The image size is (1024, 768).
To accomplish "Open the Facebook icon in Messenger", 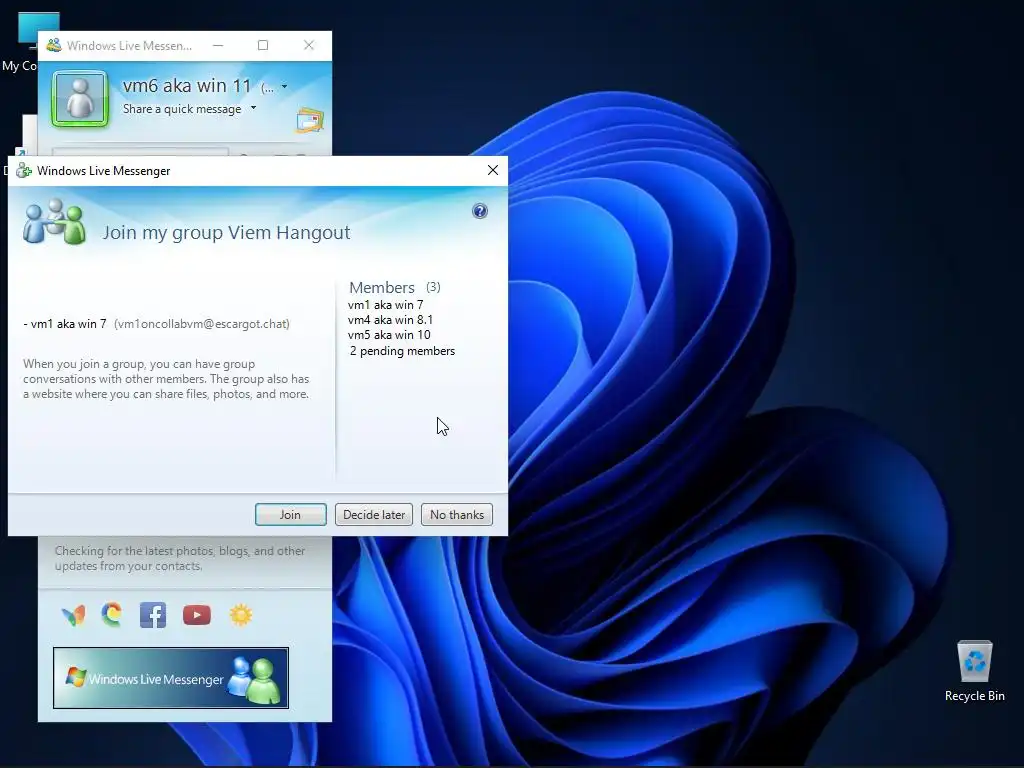I will click(153, 615).
